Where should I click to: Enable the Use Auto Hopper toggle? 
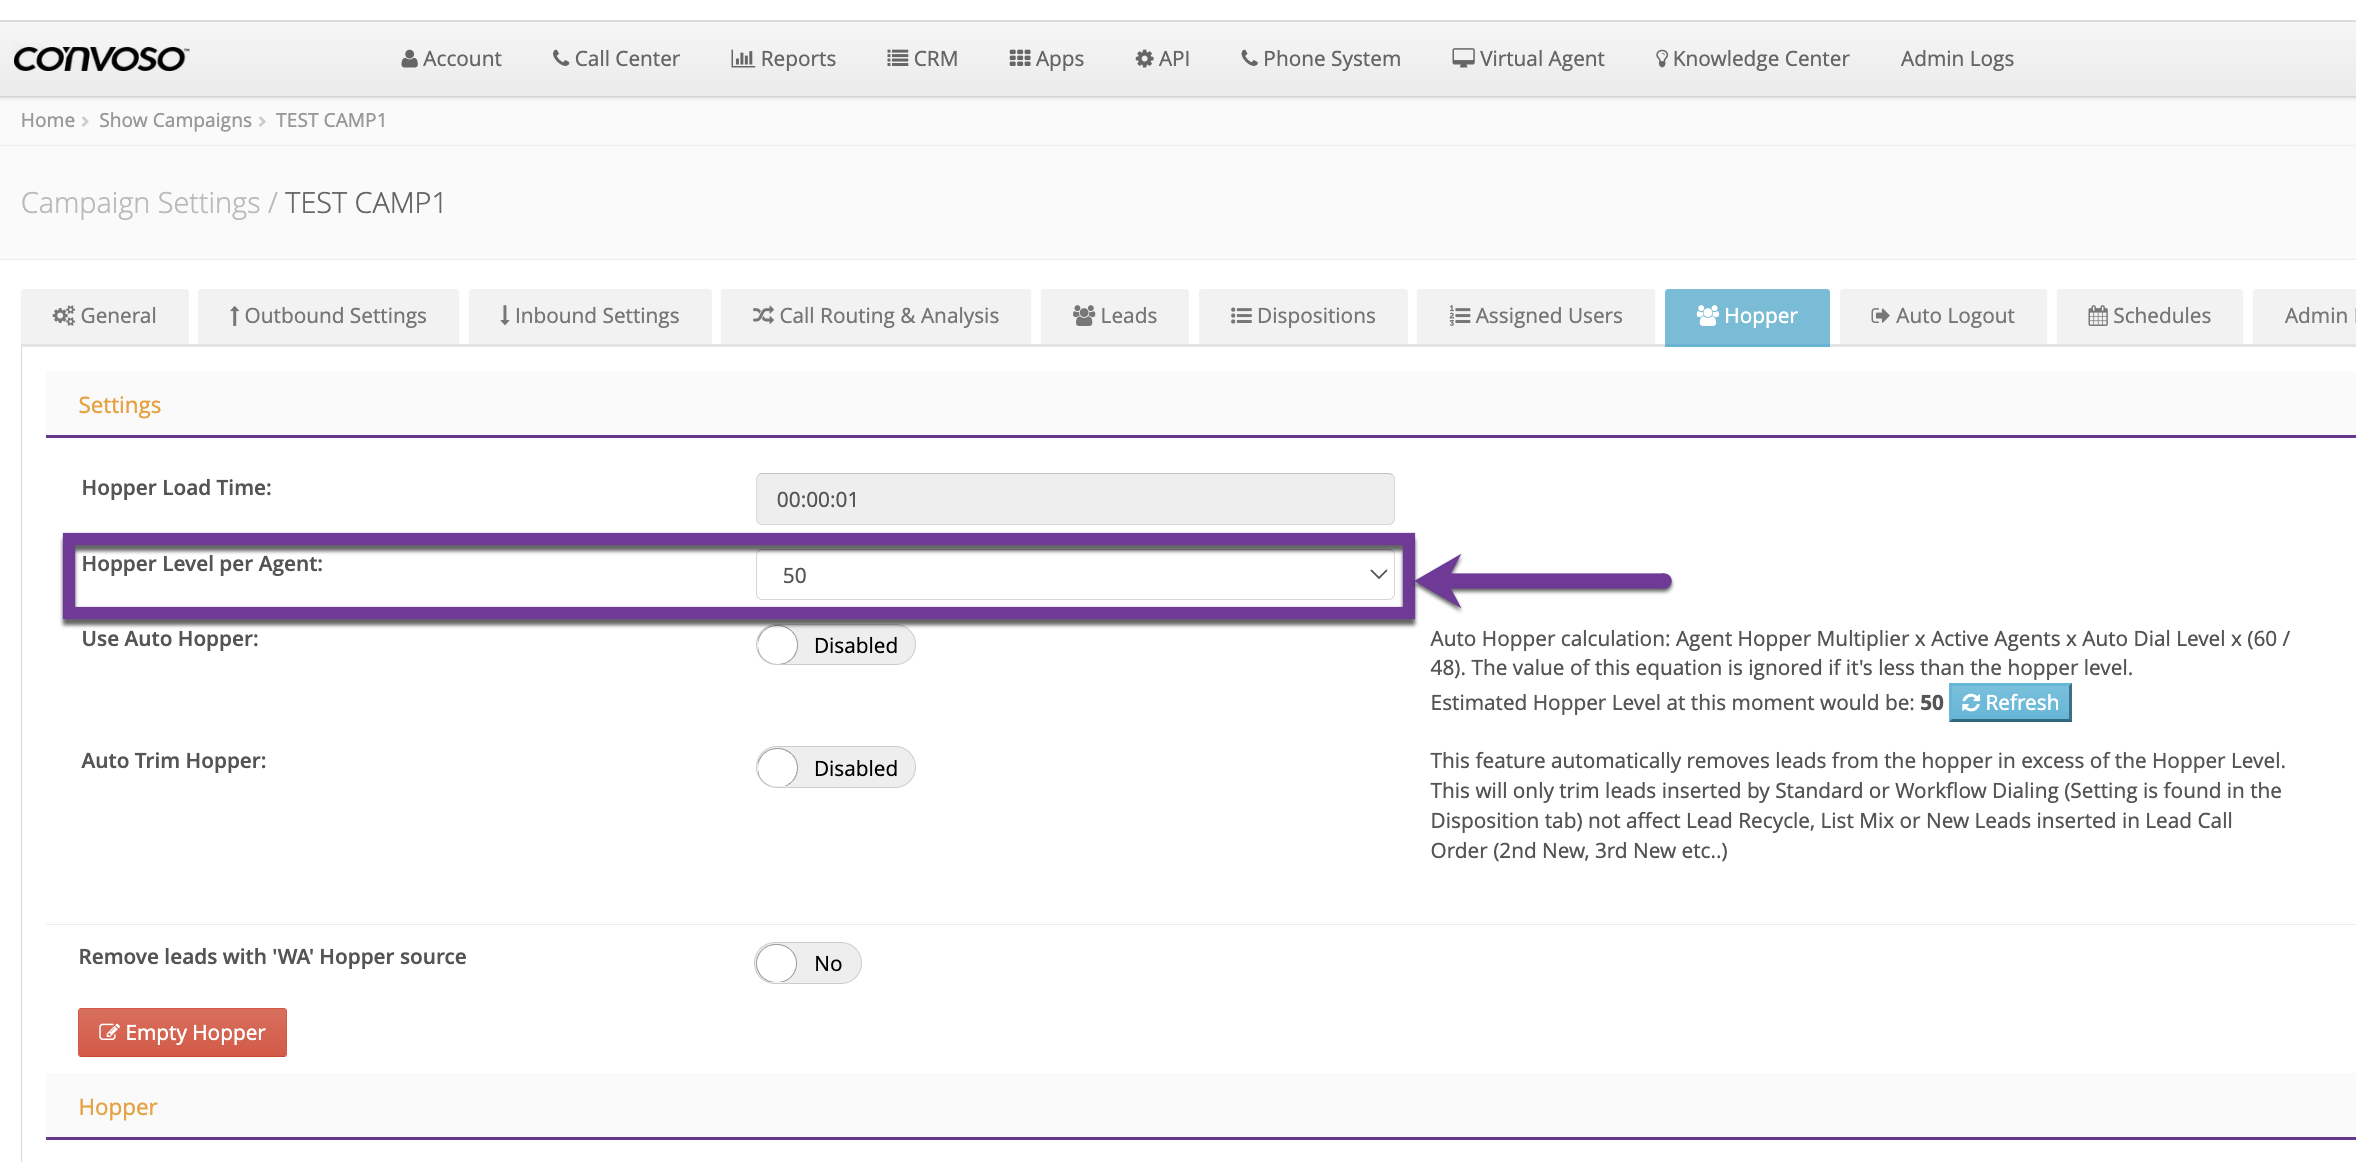coord(834,645)
